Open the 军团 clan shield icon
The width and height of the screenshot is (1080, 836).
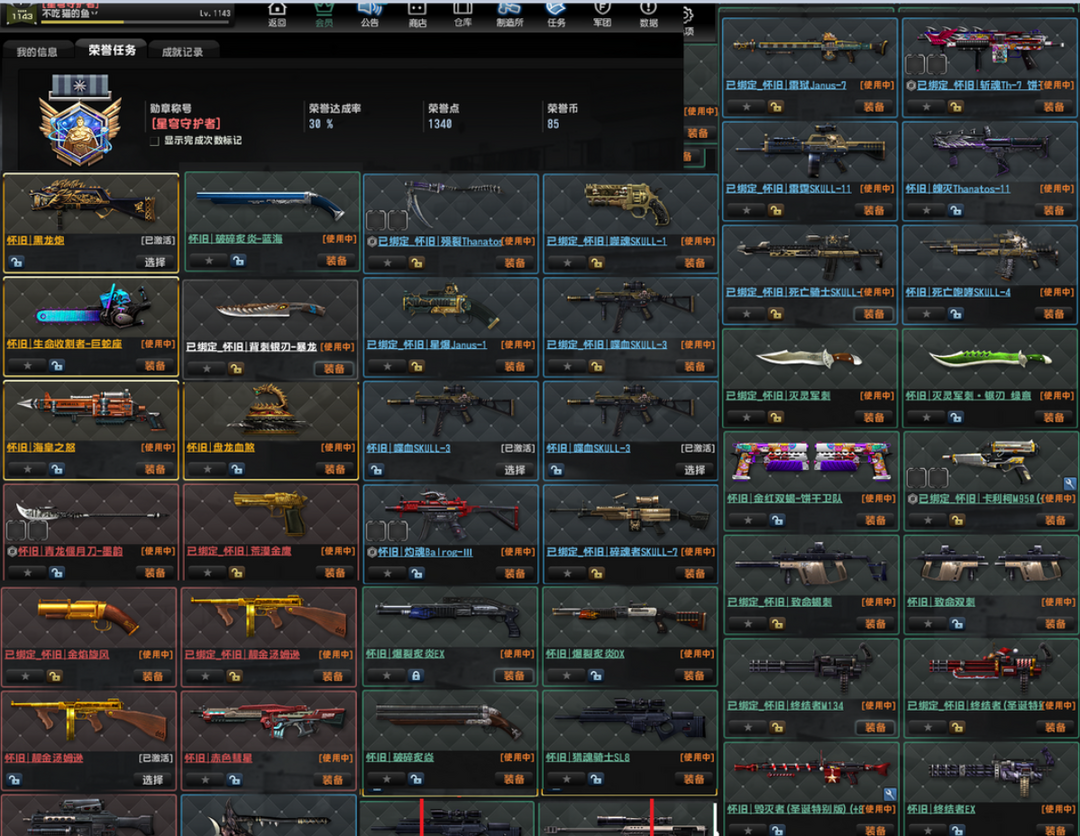602,14
